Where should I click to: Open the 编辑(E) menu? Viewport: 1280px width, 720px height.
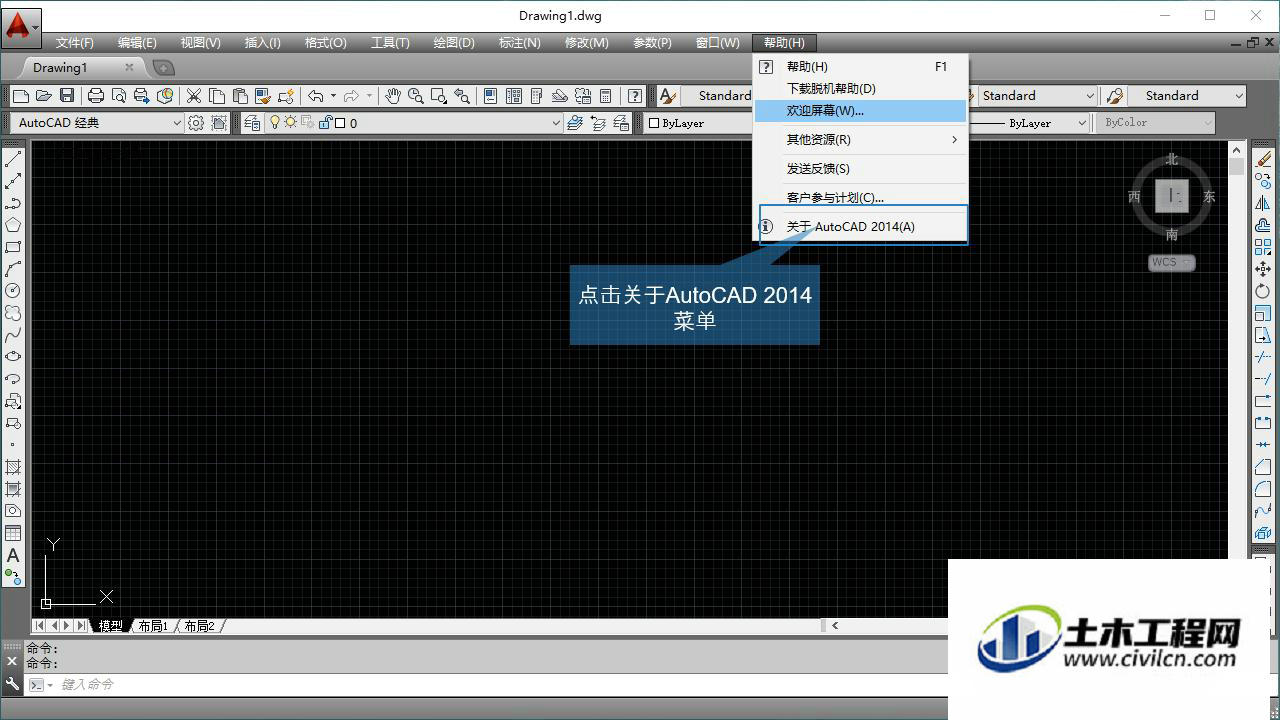[x=137, y=43]
